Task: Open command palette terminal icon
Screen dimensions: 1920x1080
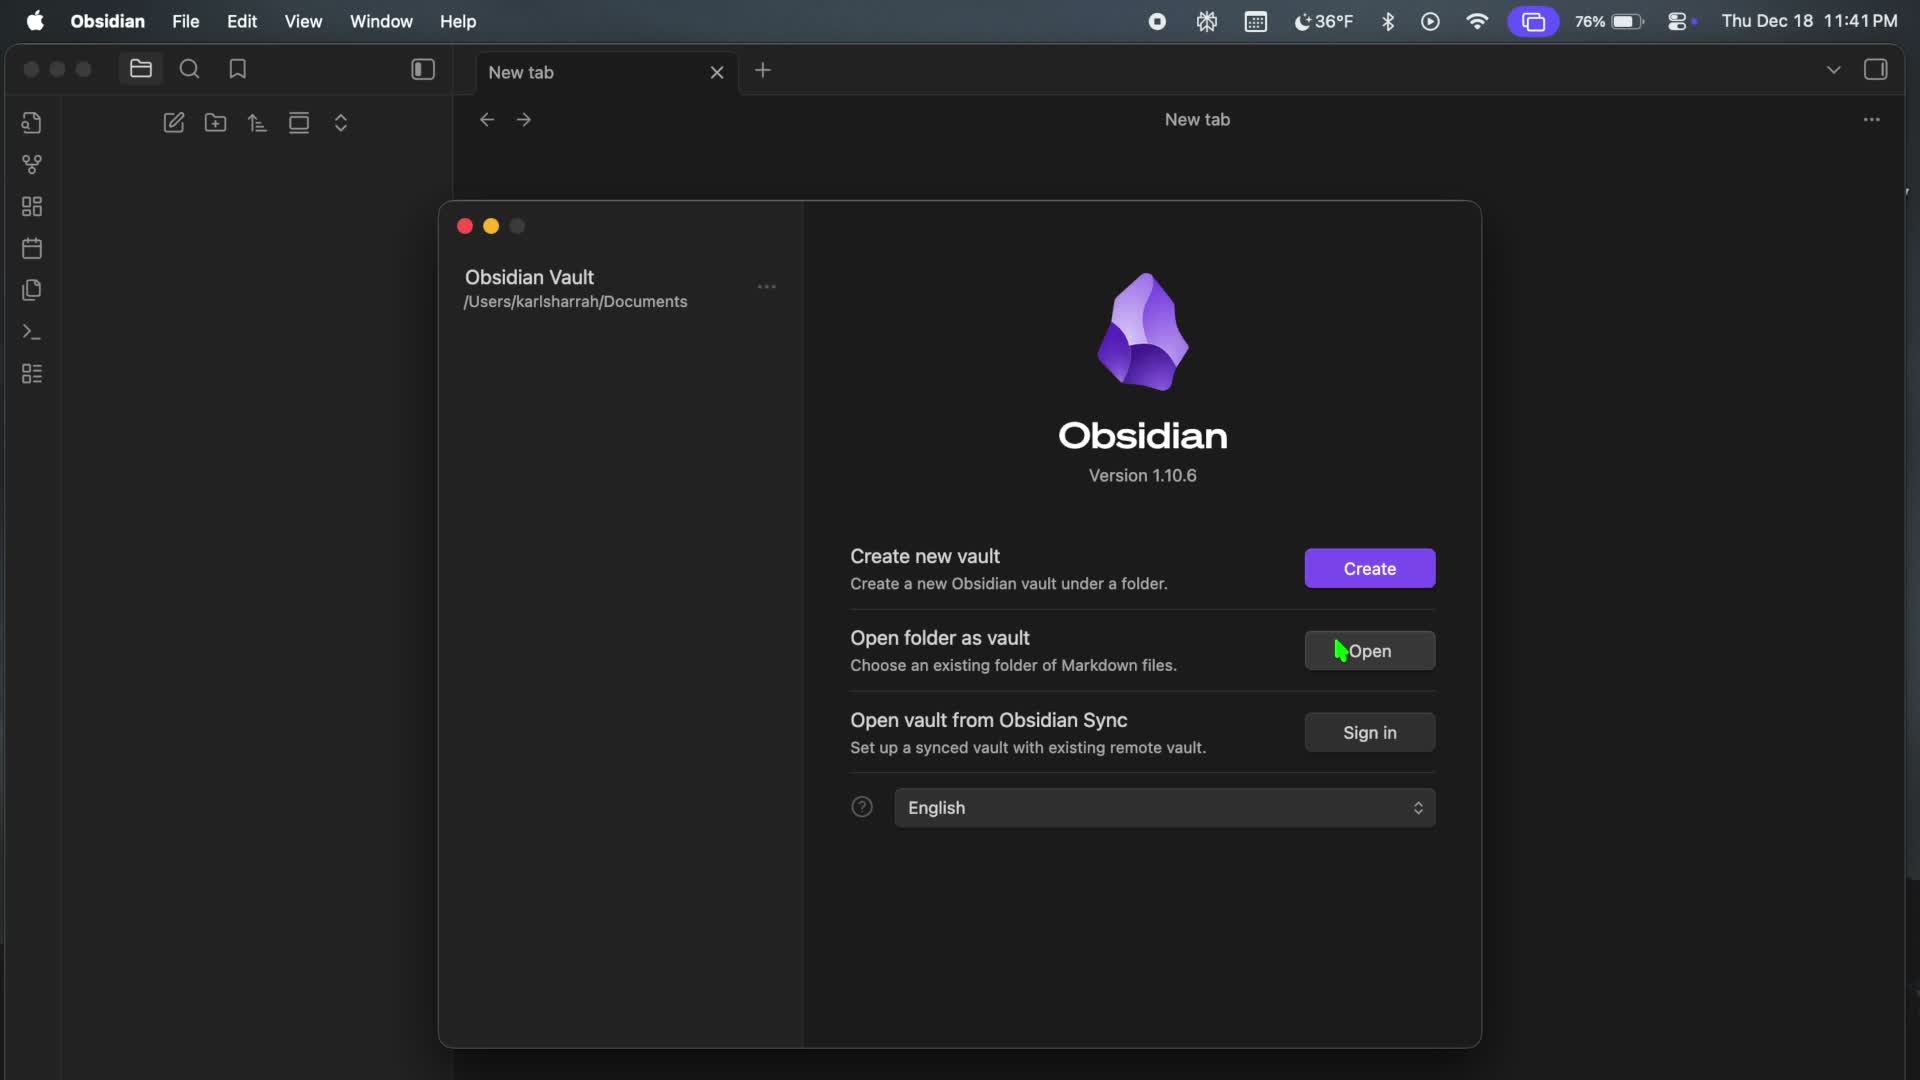Action: pos(32,332)
